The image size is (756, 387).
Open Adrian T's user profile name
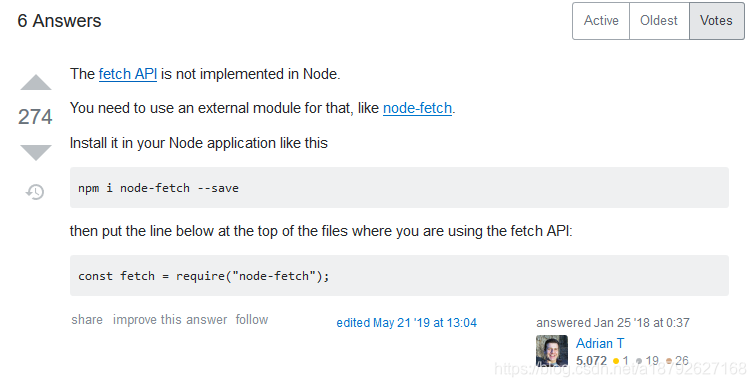click(600, 343)
